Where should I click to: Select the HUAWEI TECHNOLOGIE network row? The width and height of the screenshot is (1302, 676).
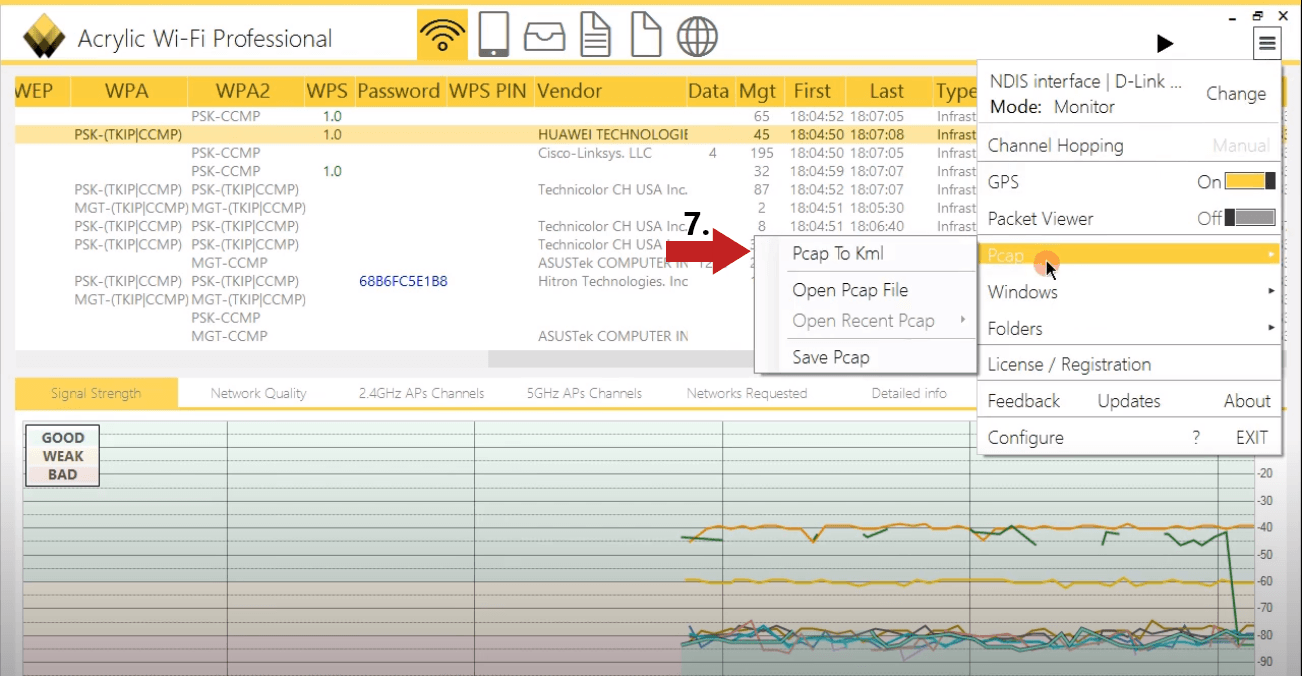point(496,134)
